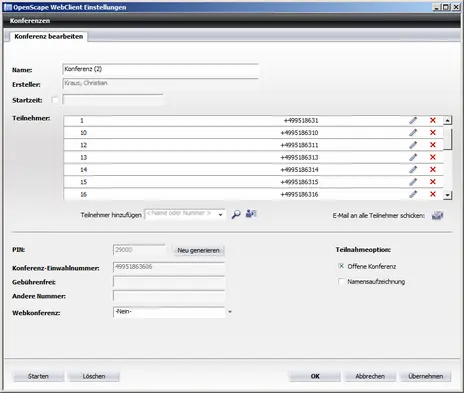464x393 pixels.
Task: Click the participant list scroll down arrow
Action: click(x=448, y=195)
